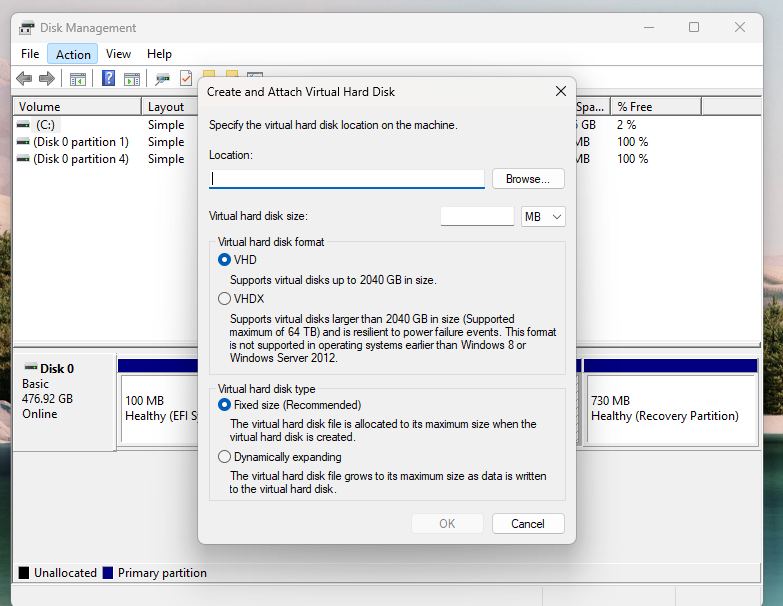Screen dimensions: 783x606
Task: Click the Connect/Rescan disk toolbar icon
Action: pyautogui.click(x=162, y=79)
